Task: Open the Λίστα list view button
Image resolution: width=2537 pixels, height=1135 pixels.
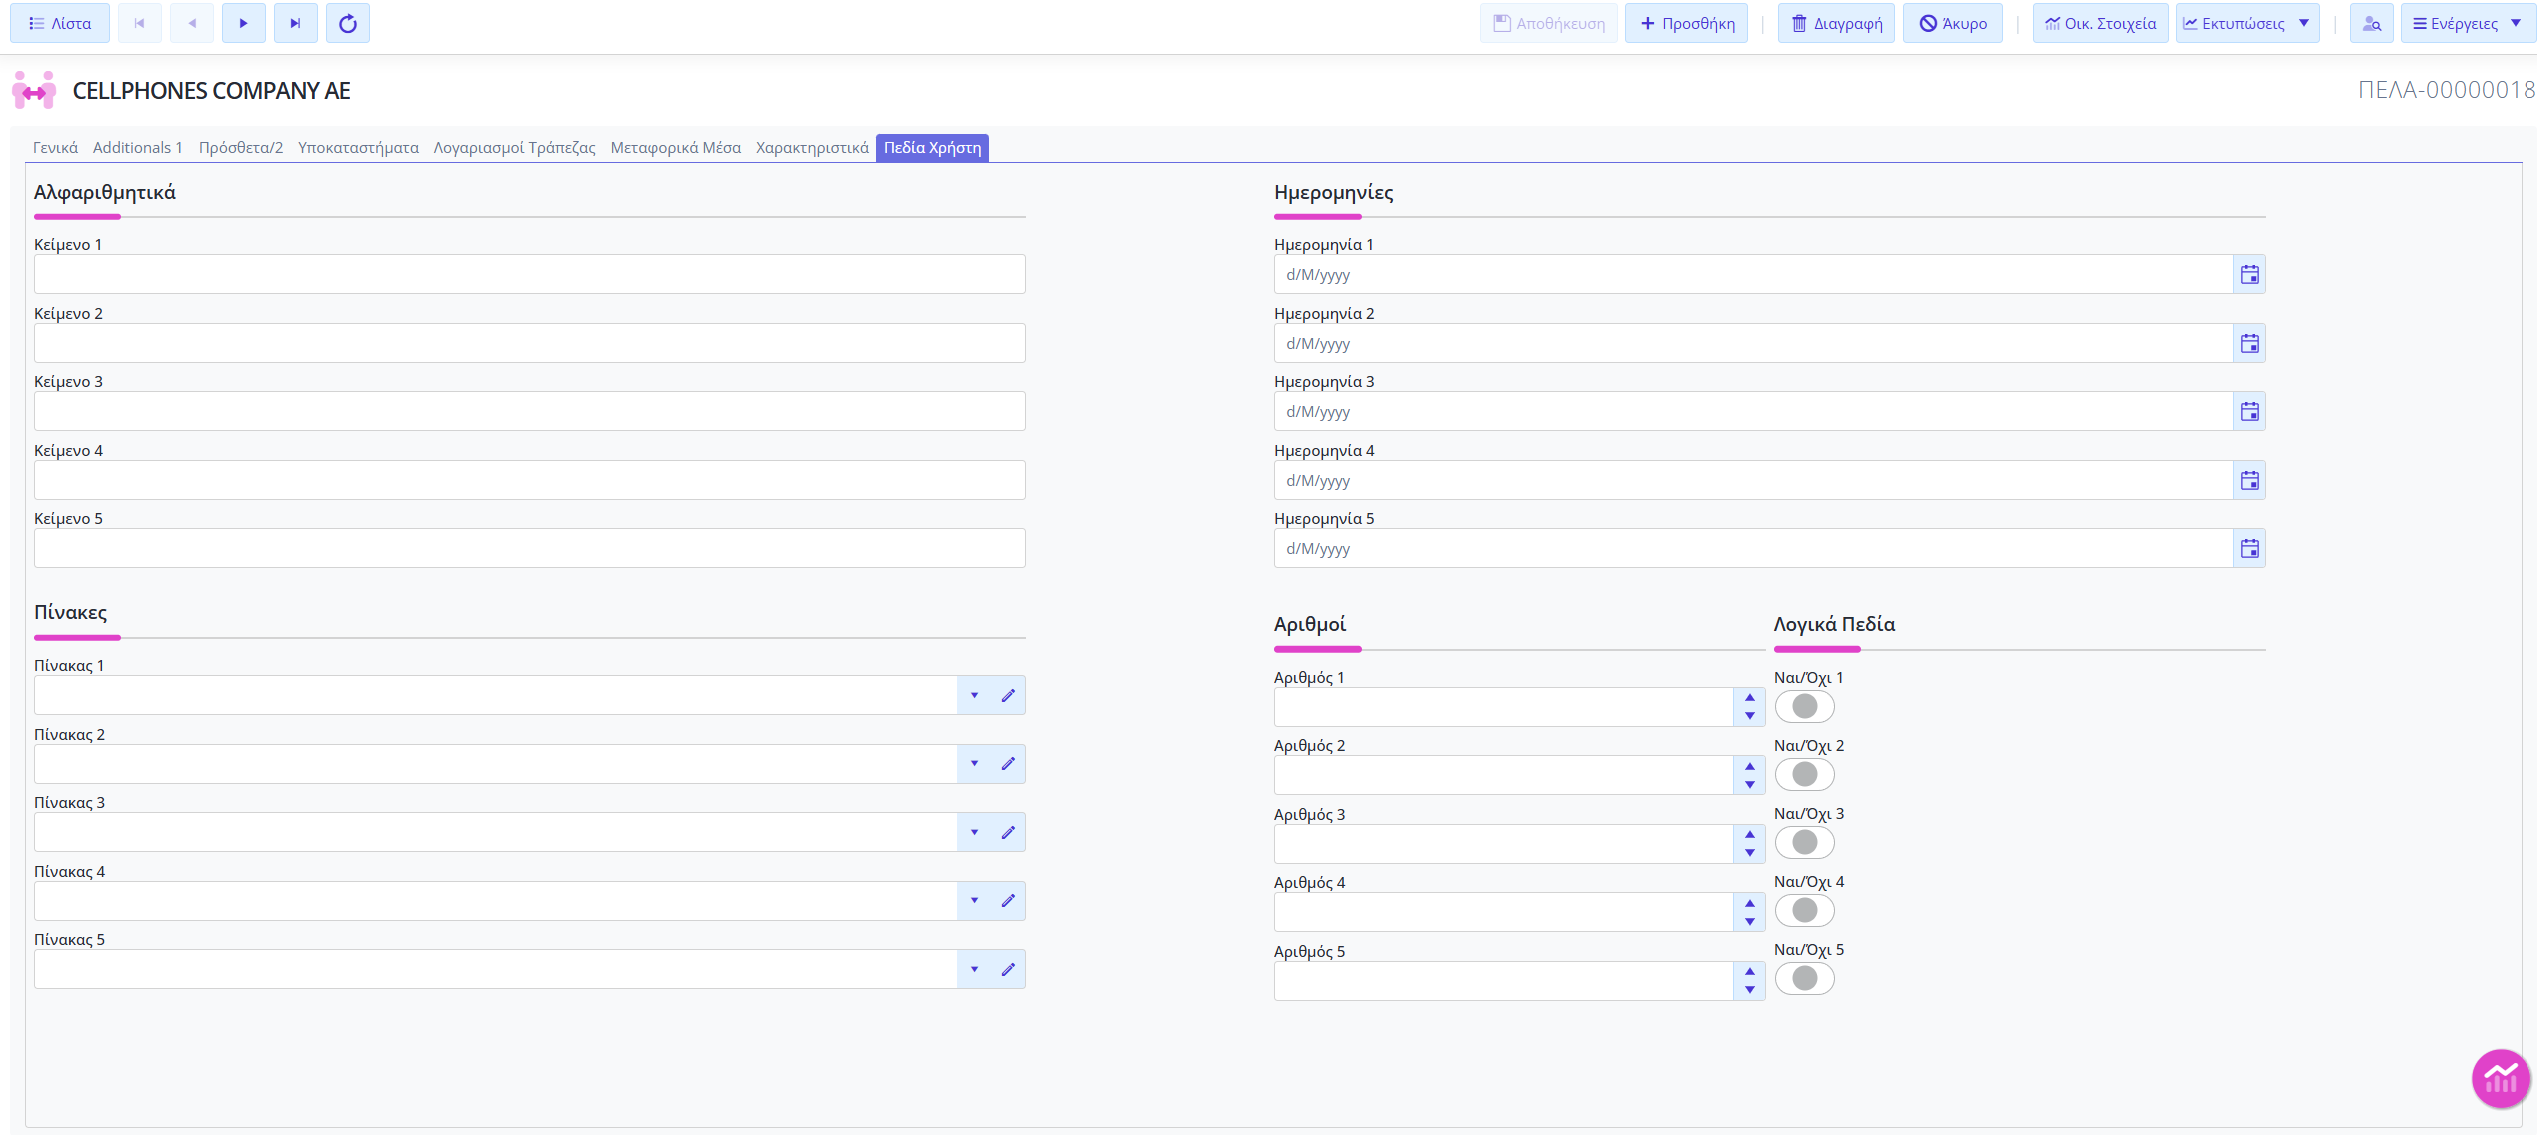Action: [x=60, y=23]
